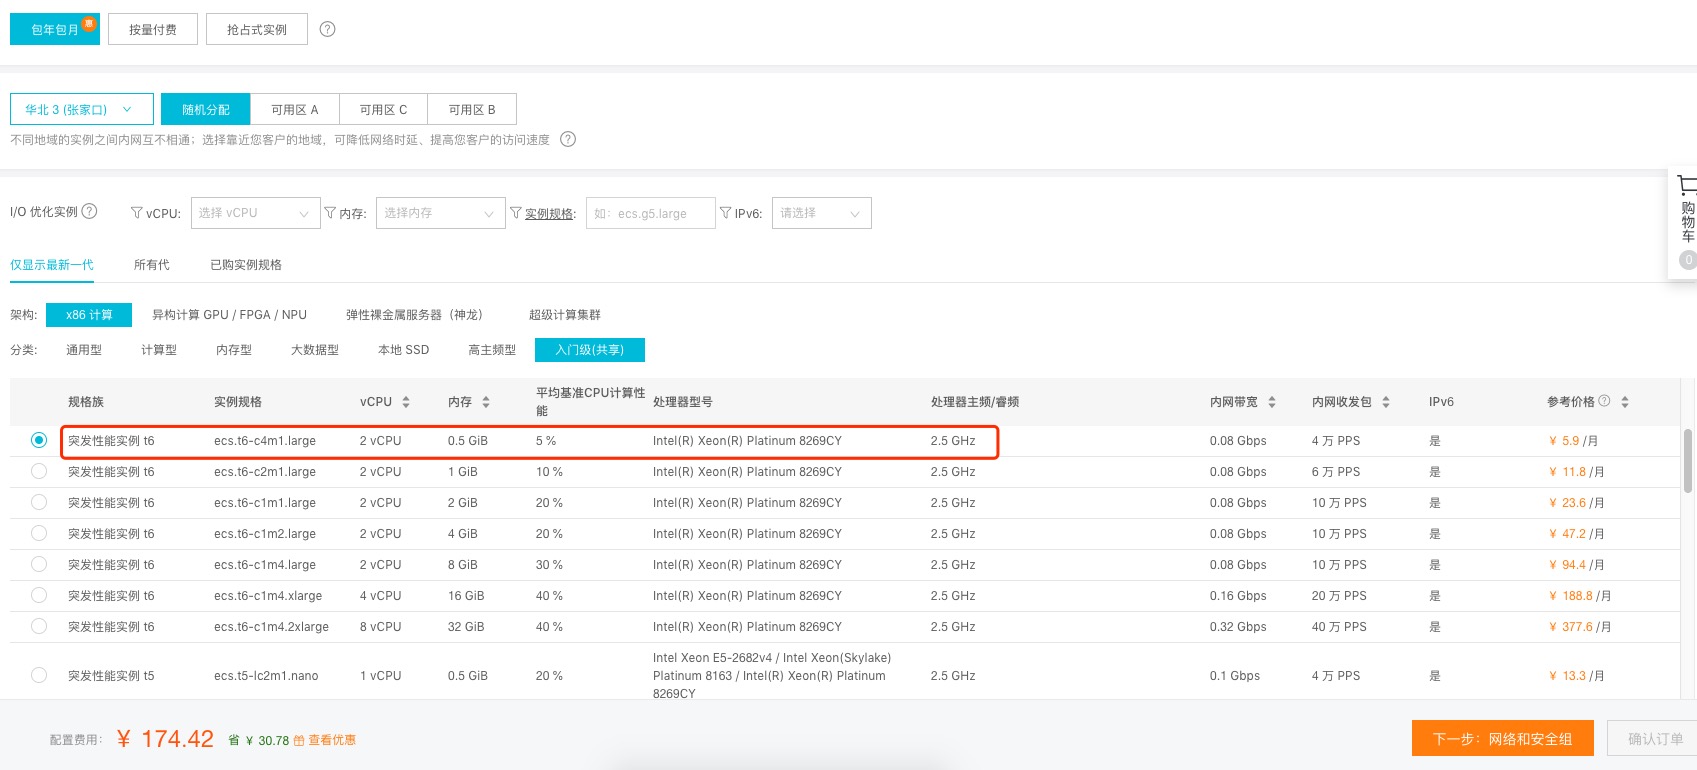
Task: Click the help icon beside 参考价格
Action: click(x=1604, y=401)
